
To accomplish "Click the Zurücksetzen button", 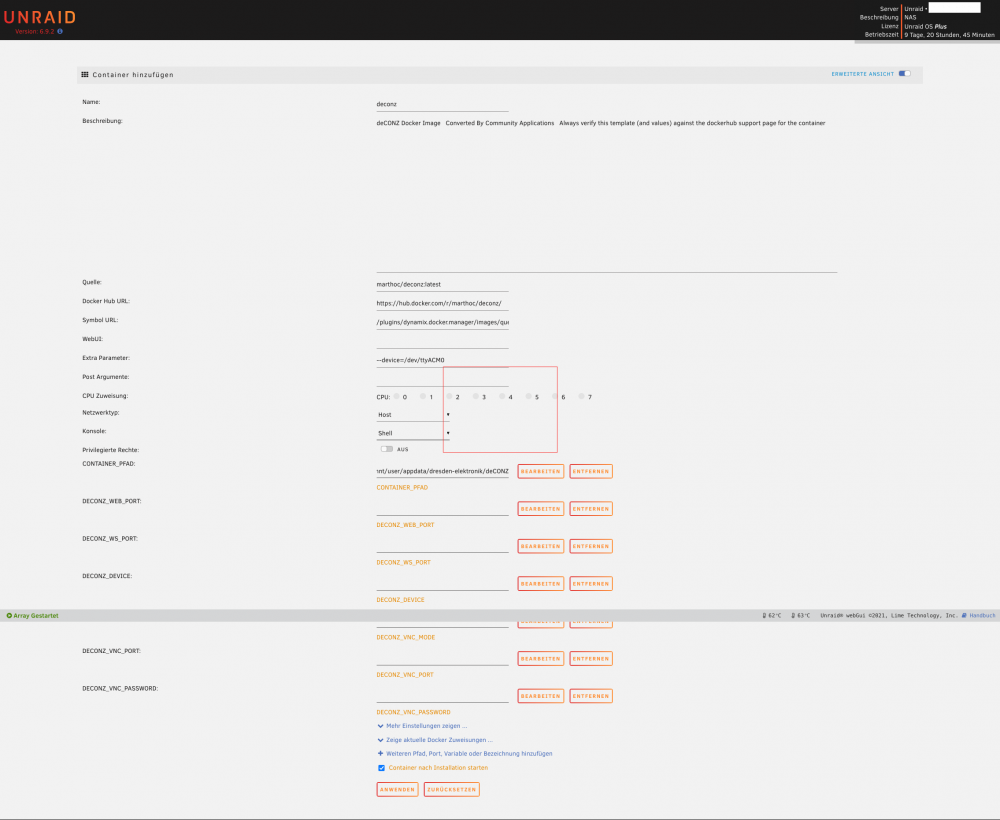I will (x=452, y=789).
